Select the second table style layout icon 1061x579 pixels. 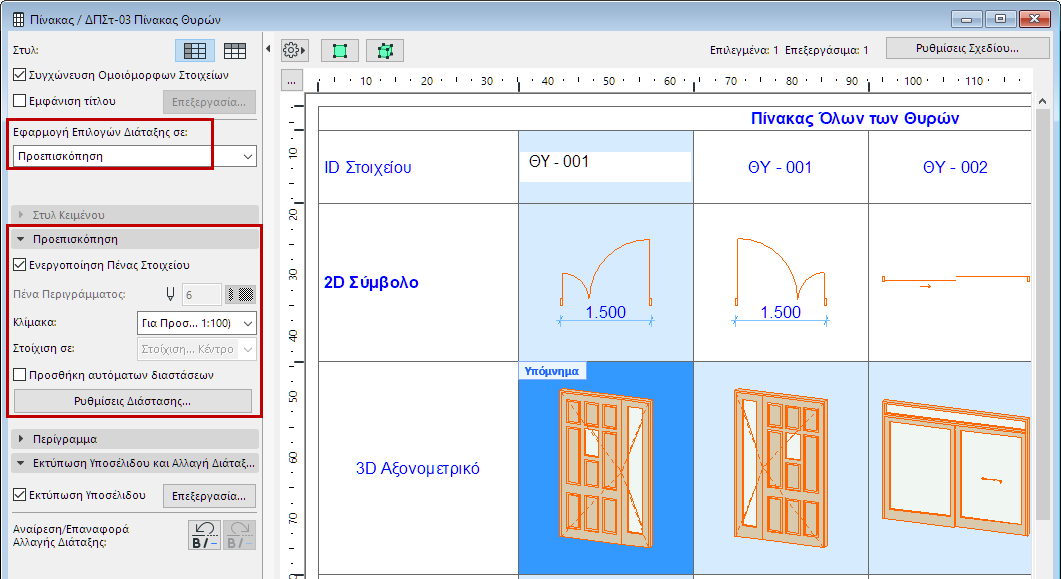click(x=235, y=50)
